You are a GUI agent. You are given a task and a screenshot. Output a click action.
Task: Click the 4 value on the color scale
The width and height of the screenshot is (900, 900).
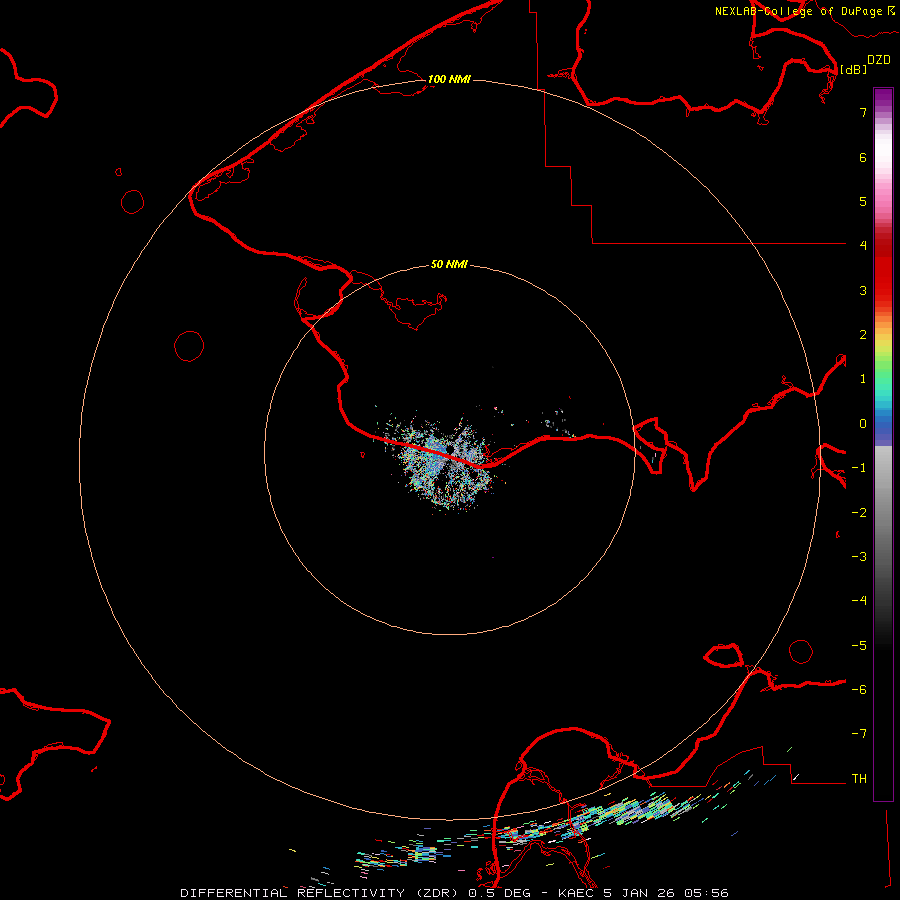(863, 245)
